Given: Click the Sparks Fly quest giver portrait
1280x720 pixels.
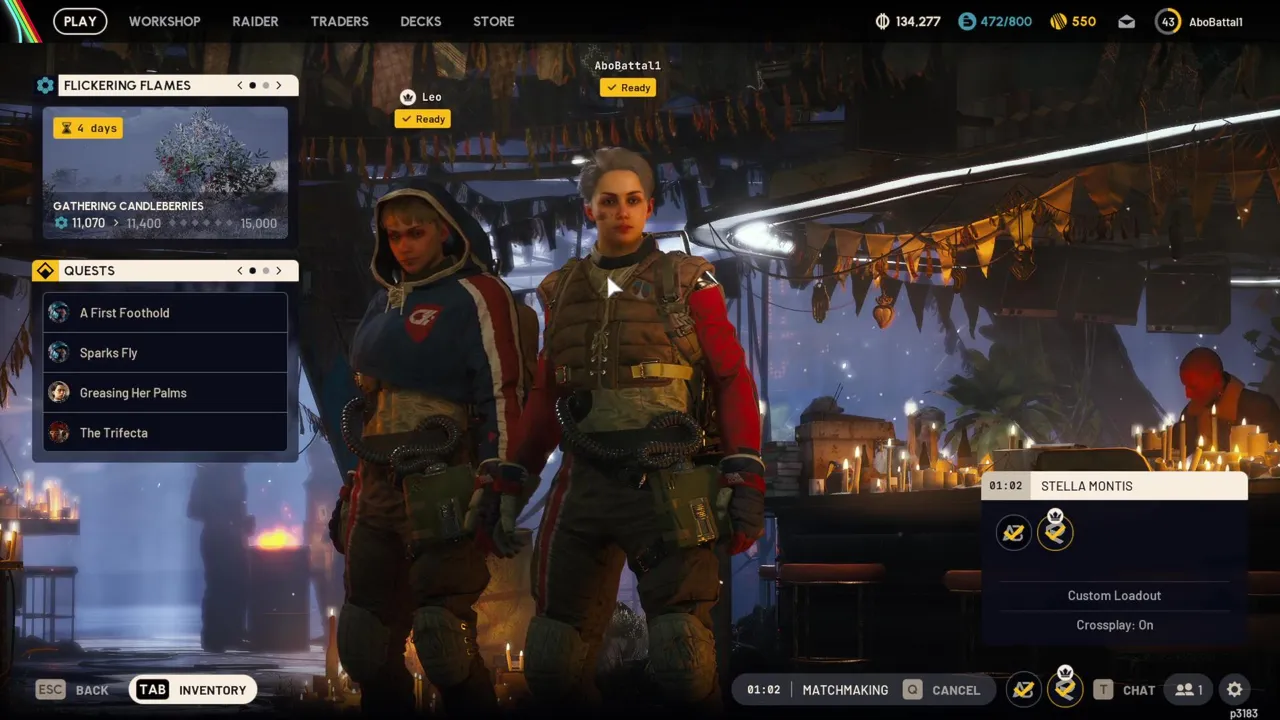Looking at the screenshot, I should pyautogui.click(x=59, y=353).
